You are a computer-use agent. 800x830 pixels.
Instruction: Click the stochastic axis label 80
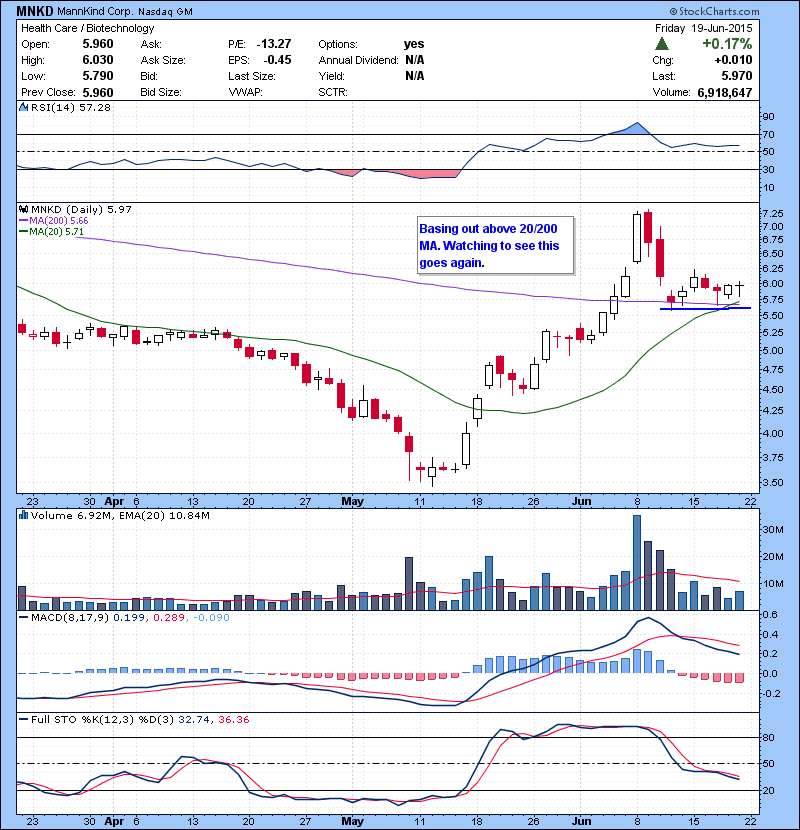pyautogui.click(x=768, y=737)
